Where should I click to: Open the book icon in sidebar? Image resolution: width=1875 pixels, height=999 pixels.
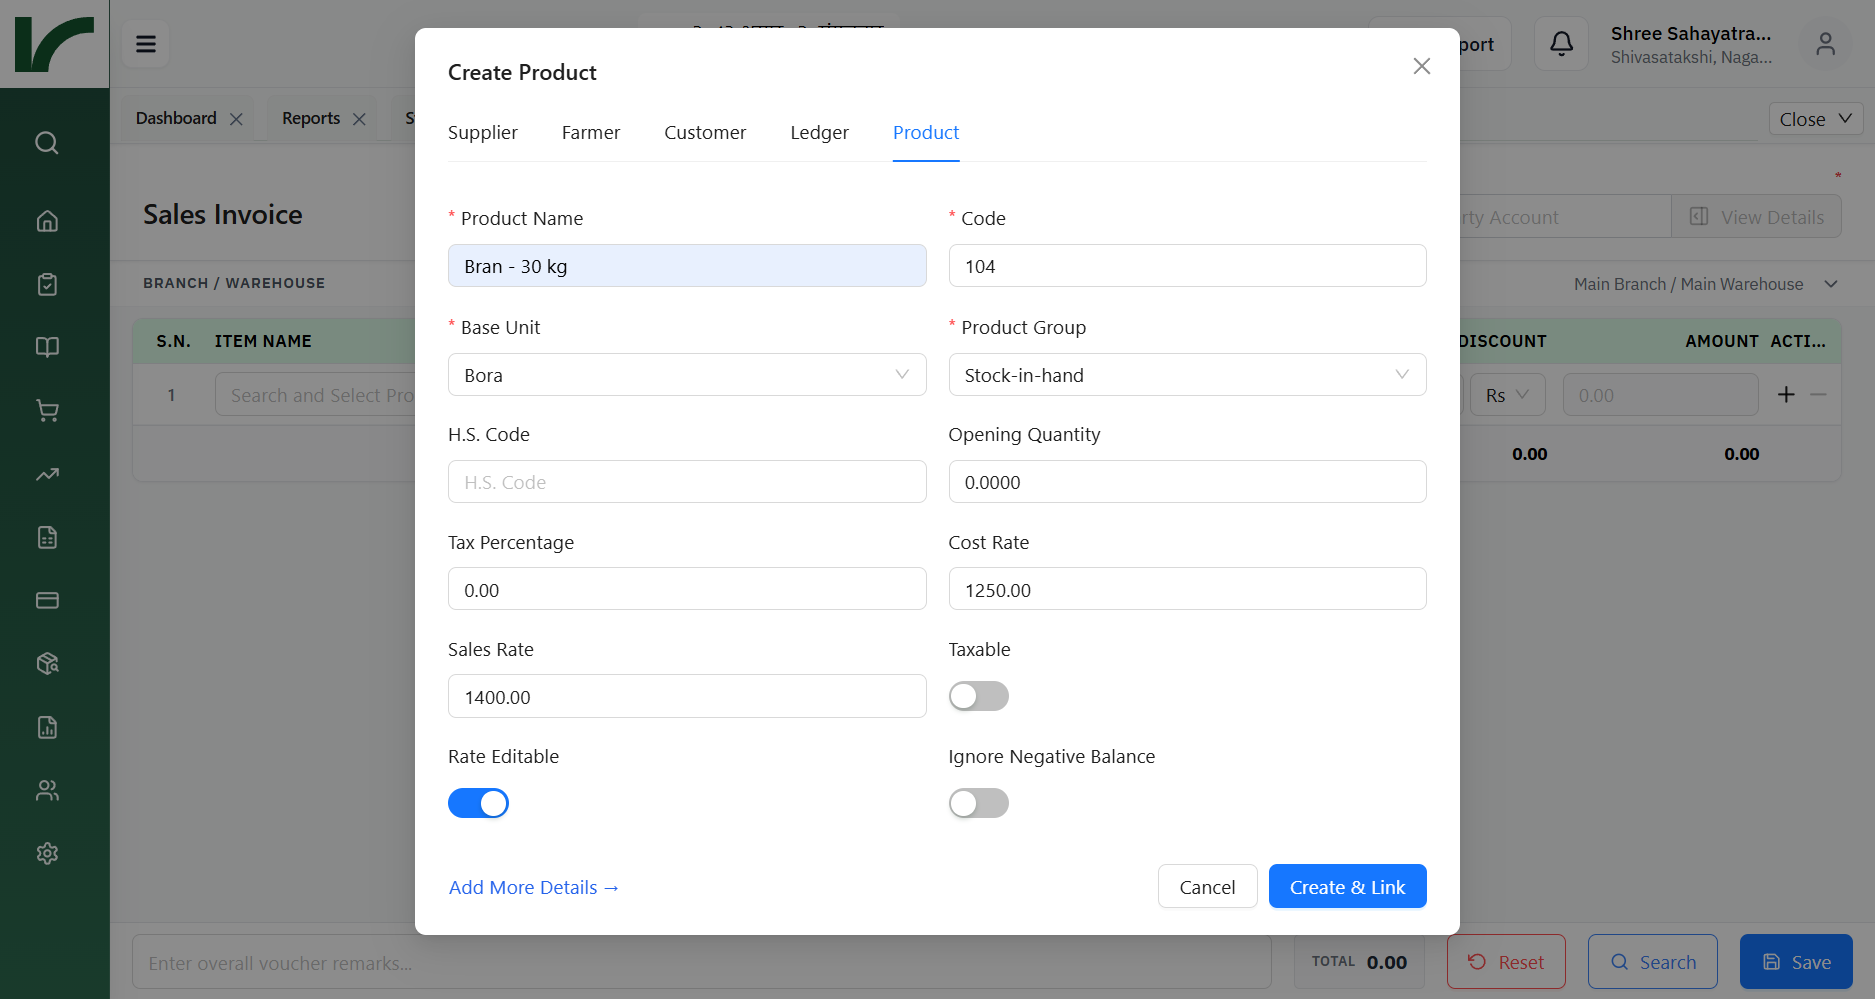(47, 347)
